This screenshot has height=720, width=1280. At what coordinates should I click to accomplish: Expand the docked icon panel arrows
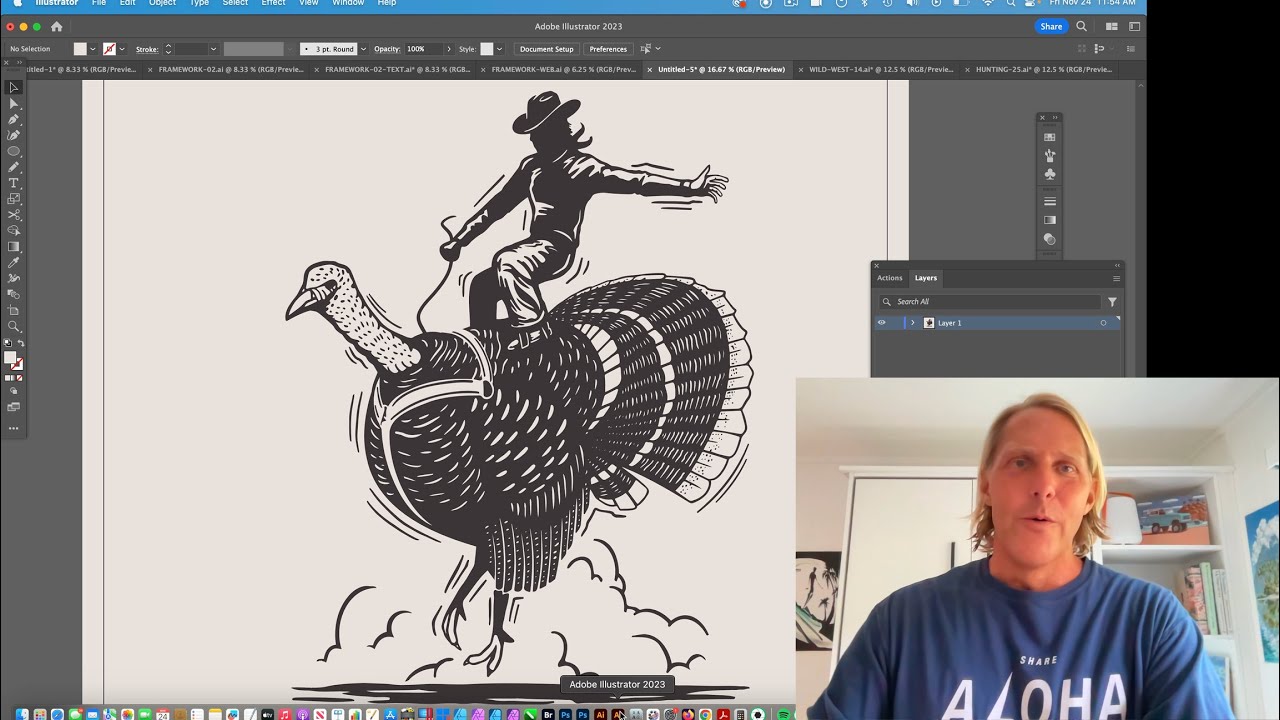(x=1055, y=118)
